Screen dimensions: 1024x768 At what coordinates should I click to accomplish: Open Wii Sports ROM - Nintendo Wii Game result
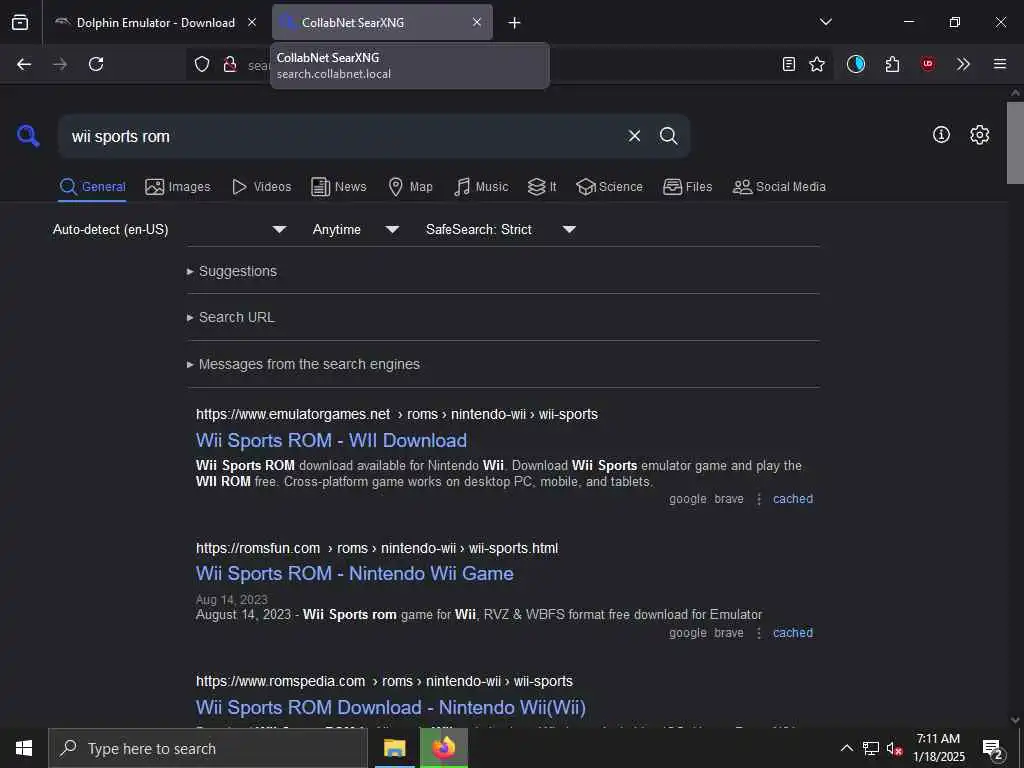[x=355, y=573]
